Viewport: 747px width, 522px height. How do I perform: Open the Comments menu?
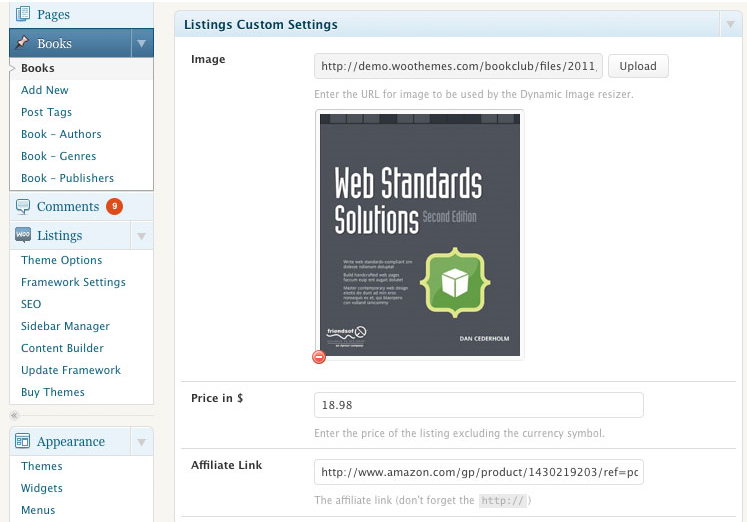coord(68,207)
